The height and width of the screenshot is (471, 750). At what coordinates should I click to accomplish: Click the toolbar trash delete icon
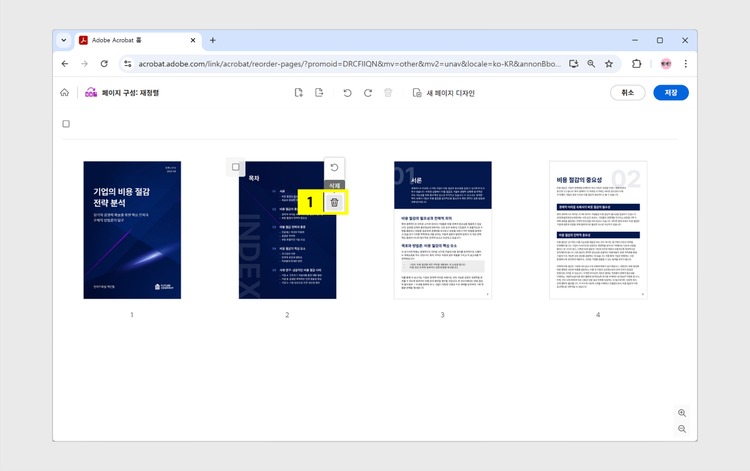pos(388,93)
